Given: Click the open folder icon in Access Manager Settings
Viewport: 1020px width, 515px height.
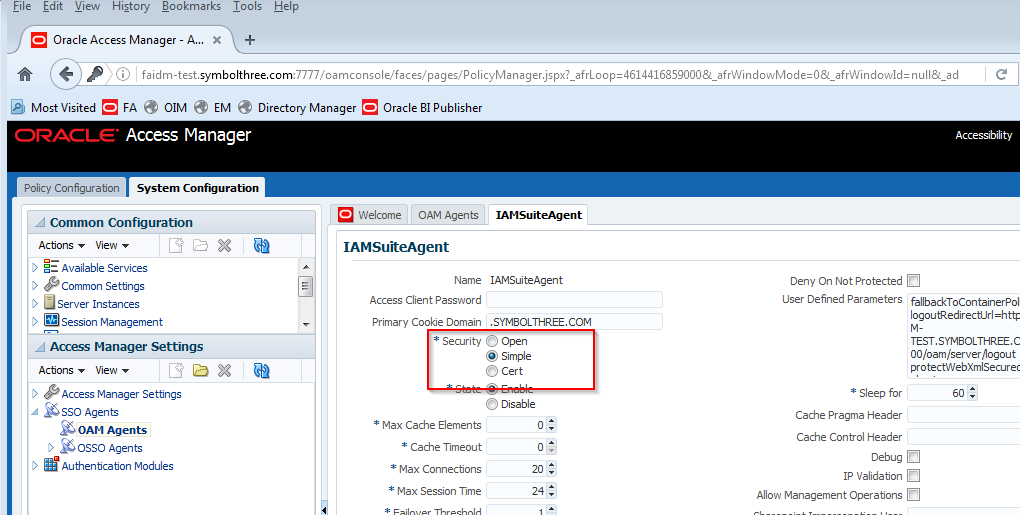Looking at the screenshot, I should click(200, 370).
